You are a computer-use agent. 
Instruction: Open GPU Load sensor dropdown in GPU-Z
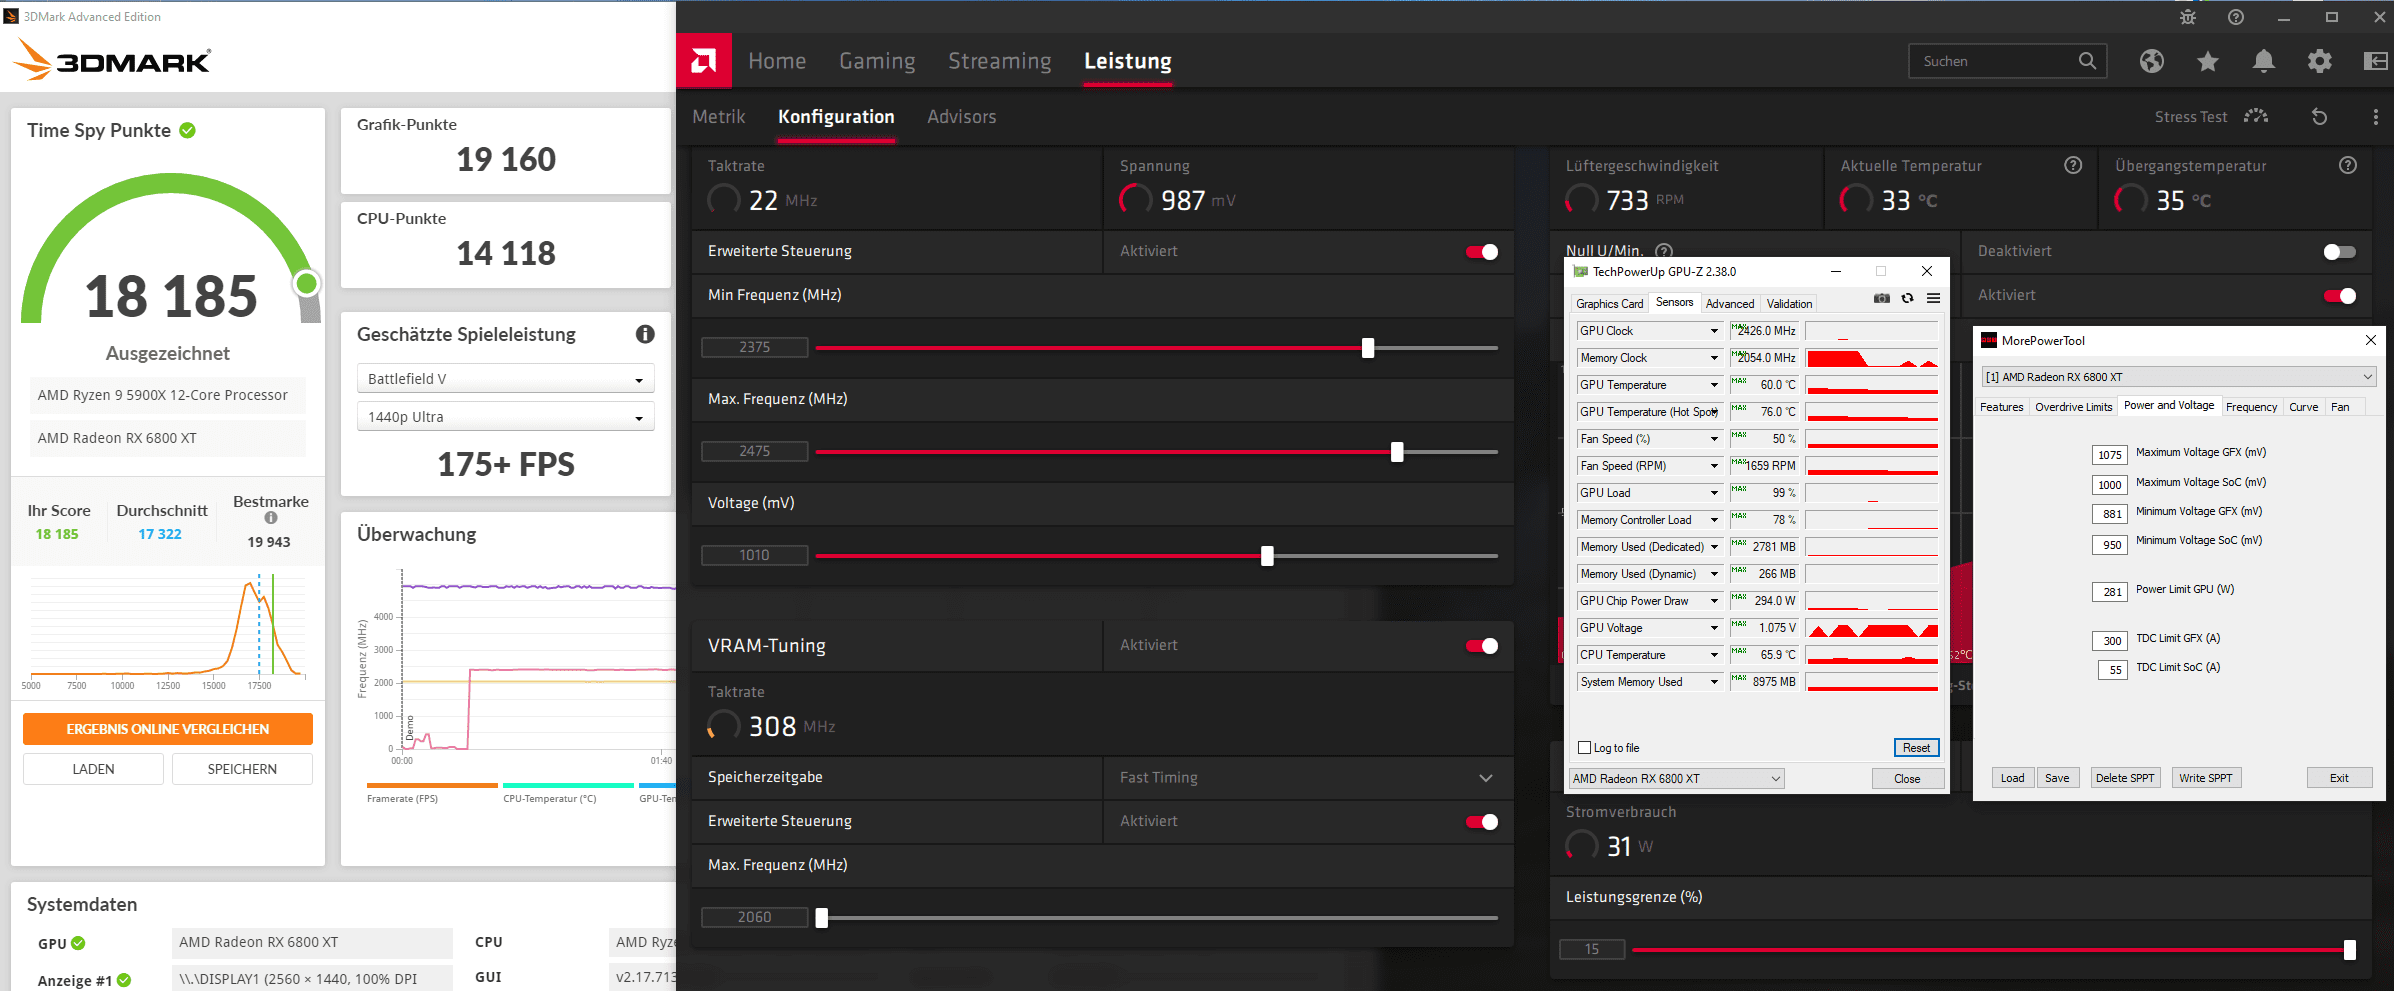[1714, 493]
